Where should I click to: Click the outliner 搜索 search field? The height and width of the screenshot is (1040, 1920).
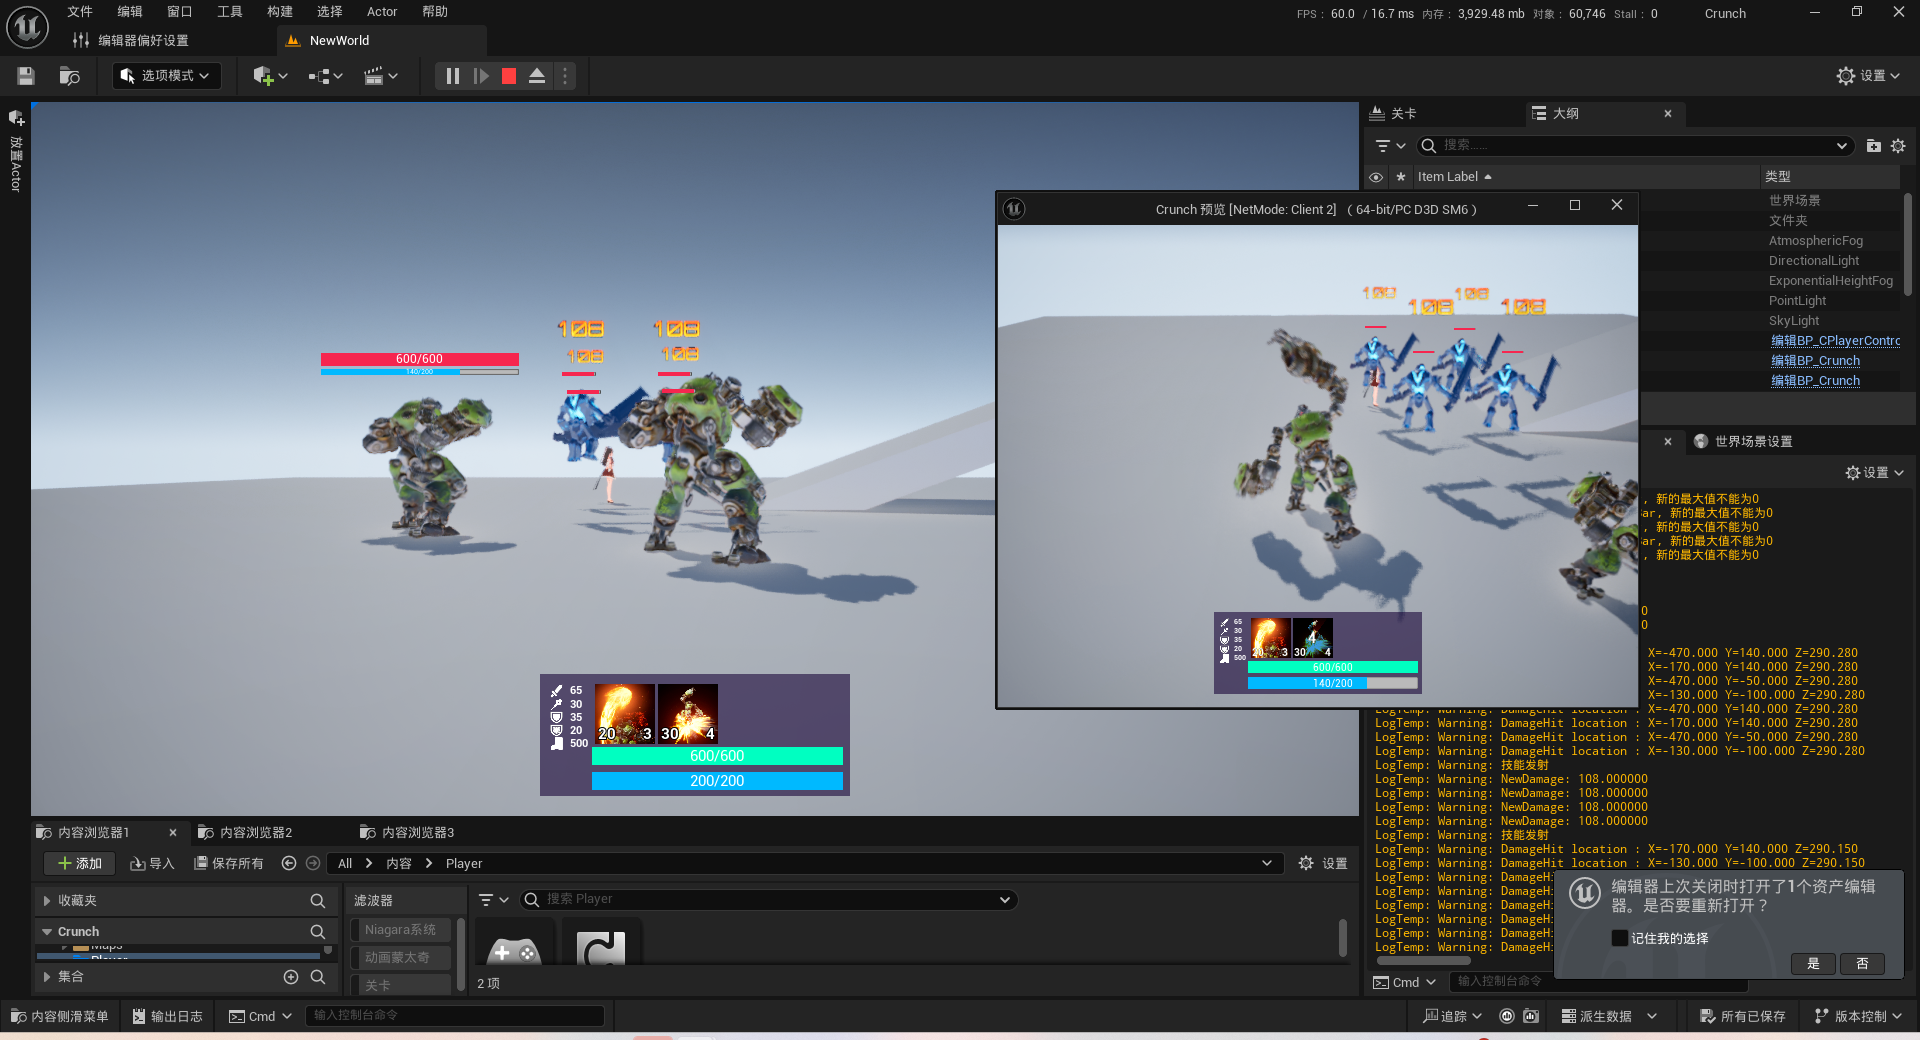[x=1635, y=146]
